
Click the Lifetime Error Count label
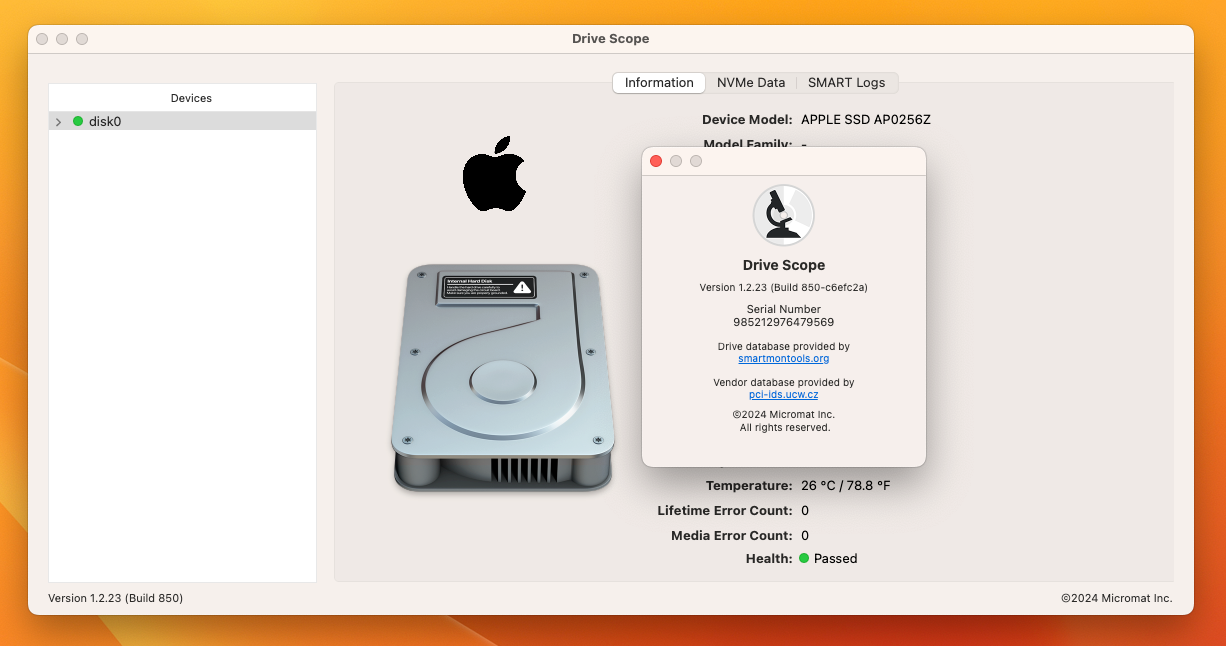point(725,510)
